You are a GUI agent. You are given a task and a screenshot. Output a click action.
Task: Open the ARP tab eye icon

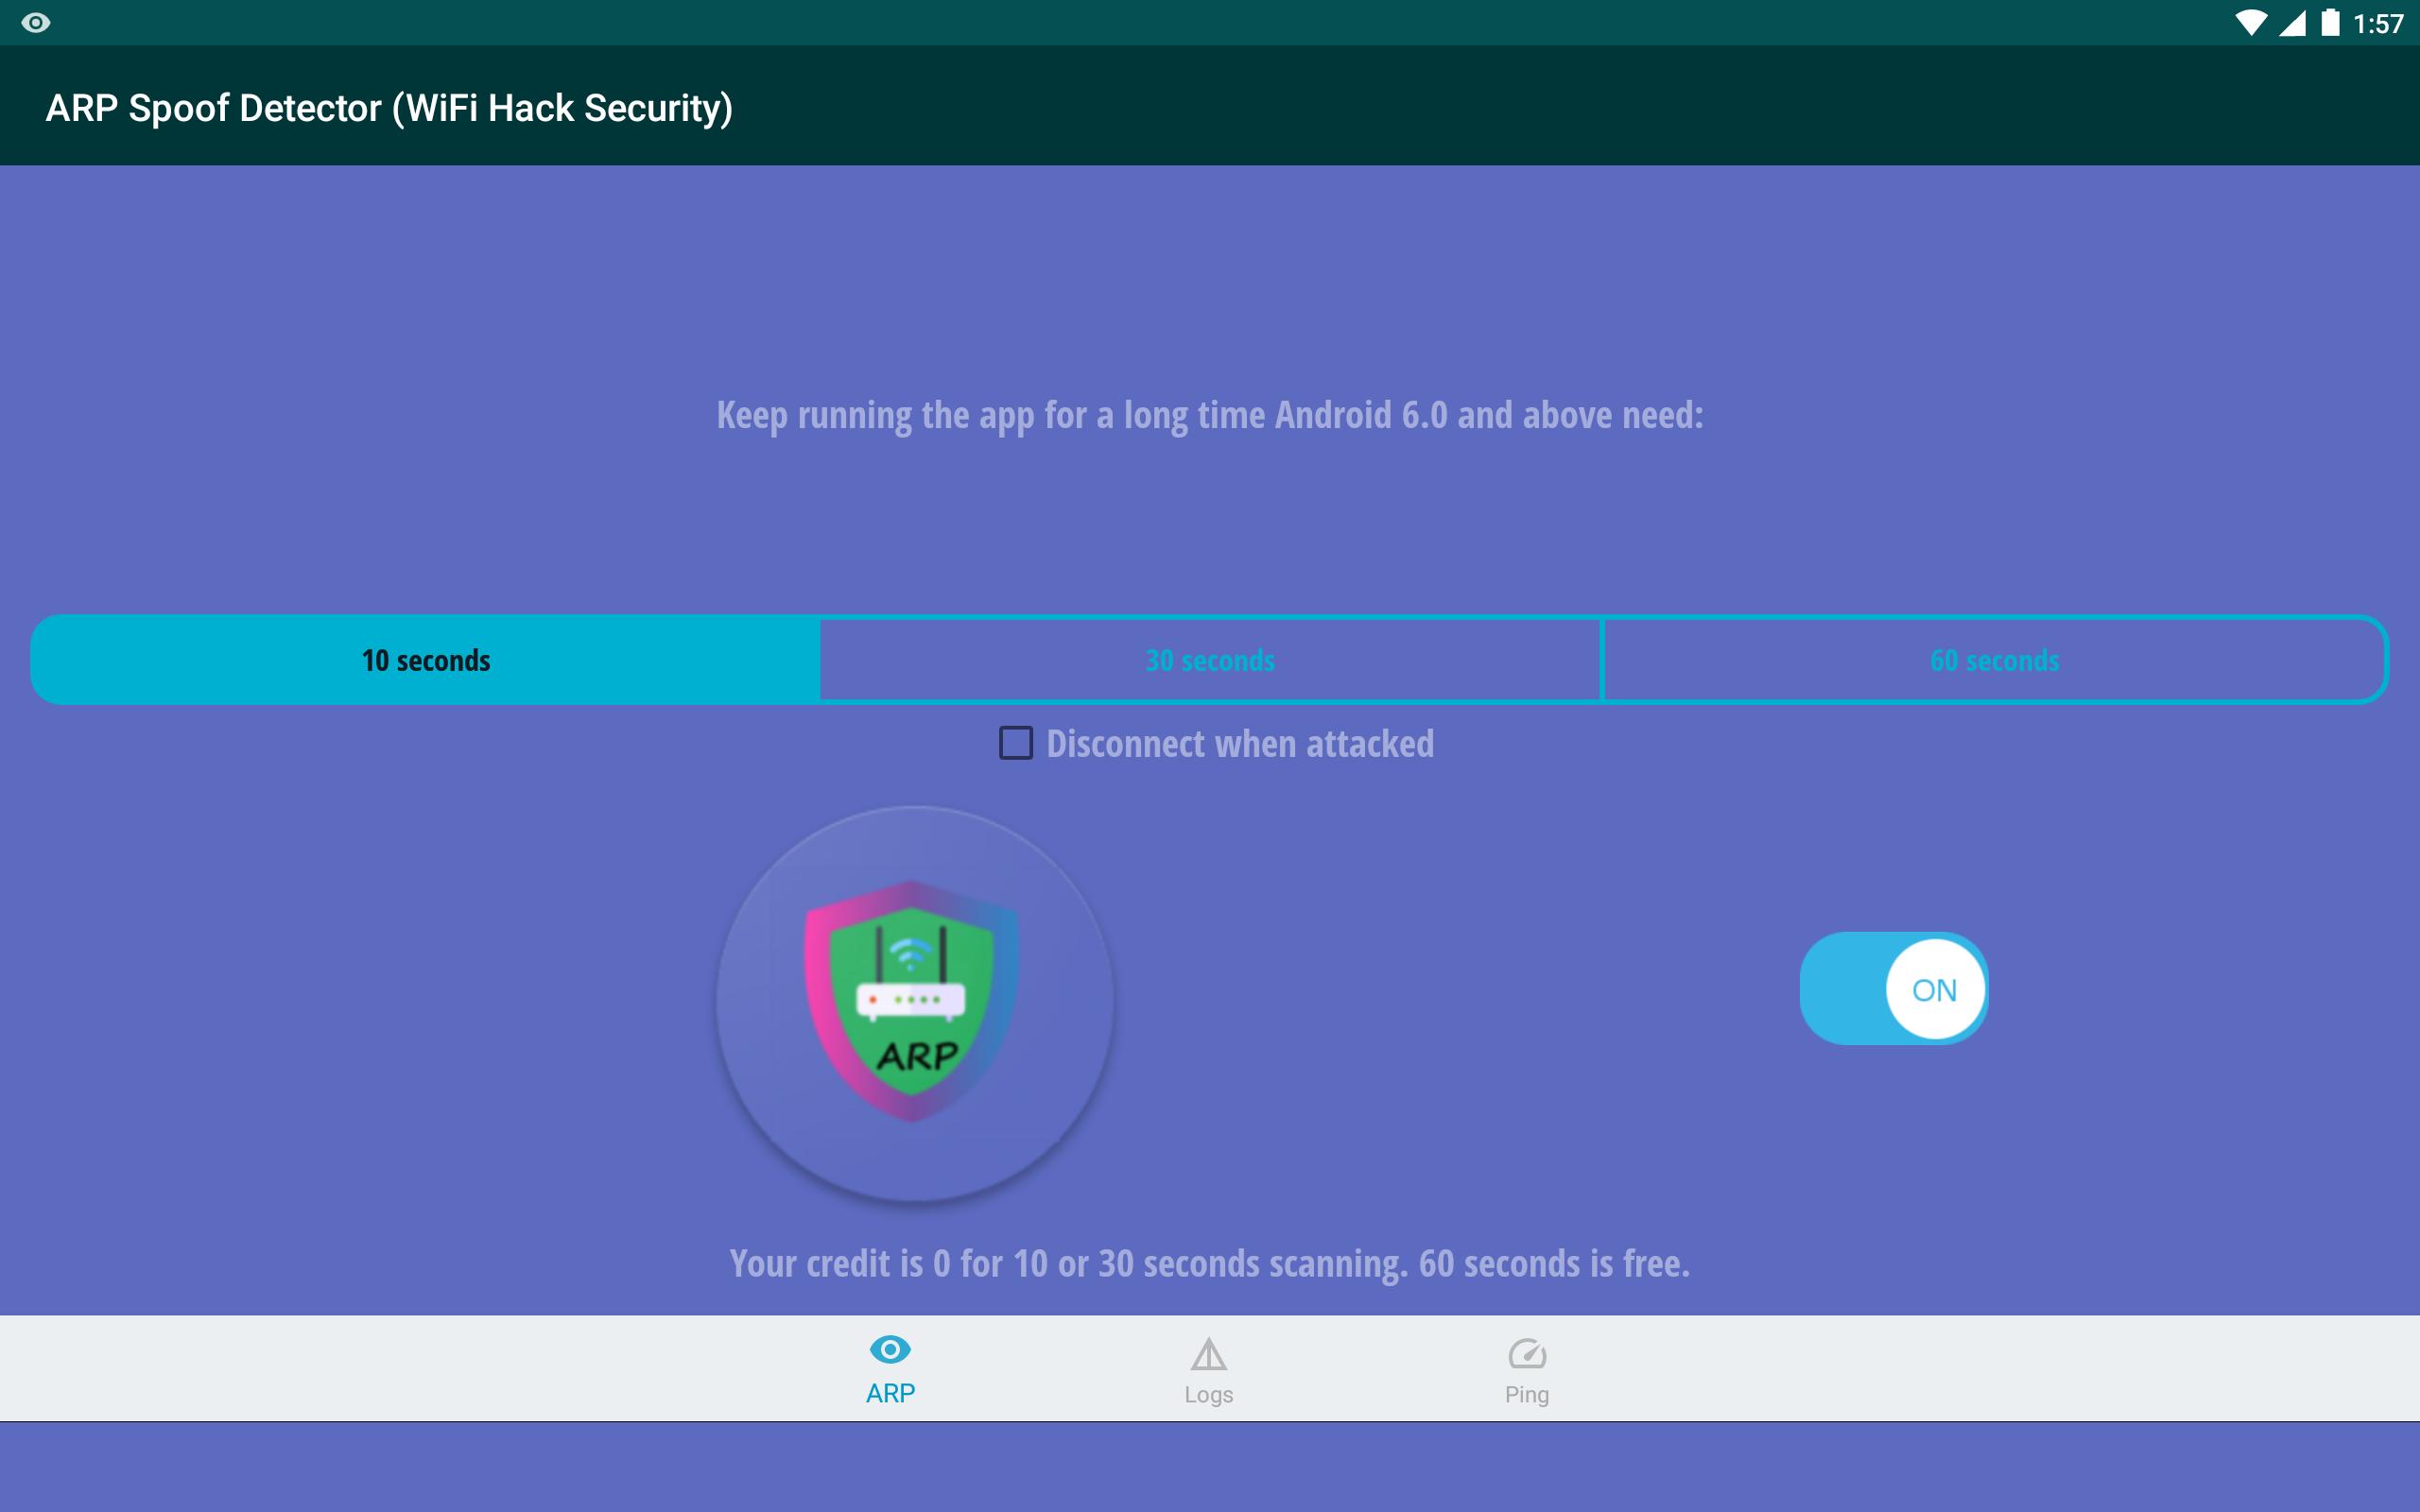(890, 1350)
